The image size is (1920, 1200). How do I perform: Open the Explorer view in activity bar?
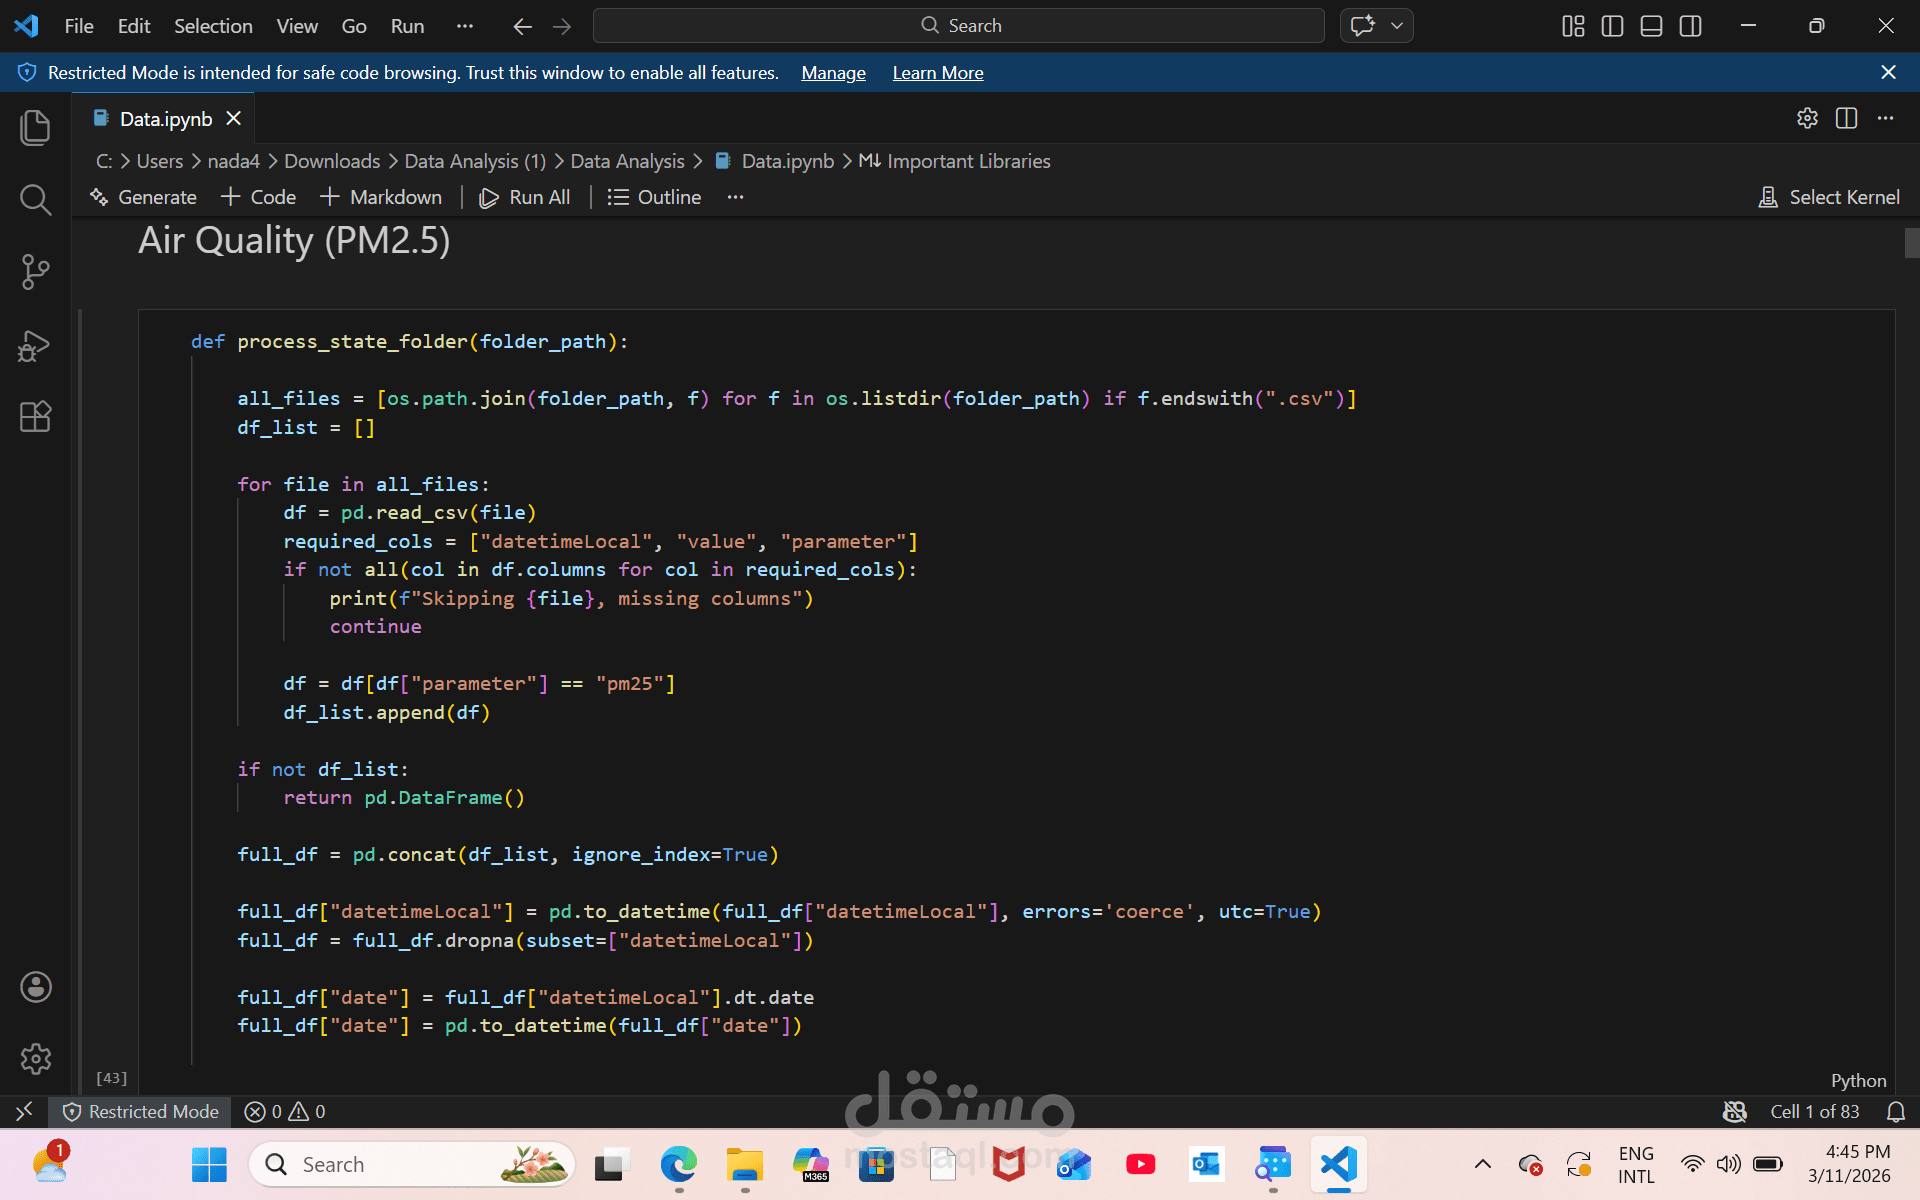pos(35,127)
